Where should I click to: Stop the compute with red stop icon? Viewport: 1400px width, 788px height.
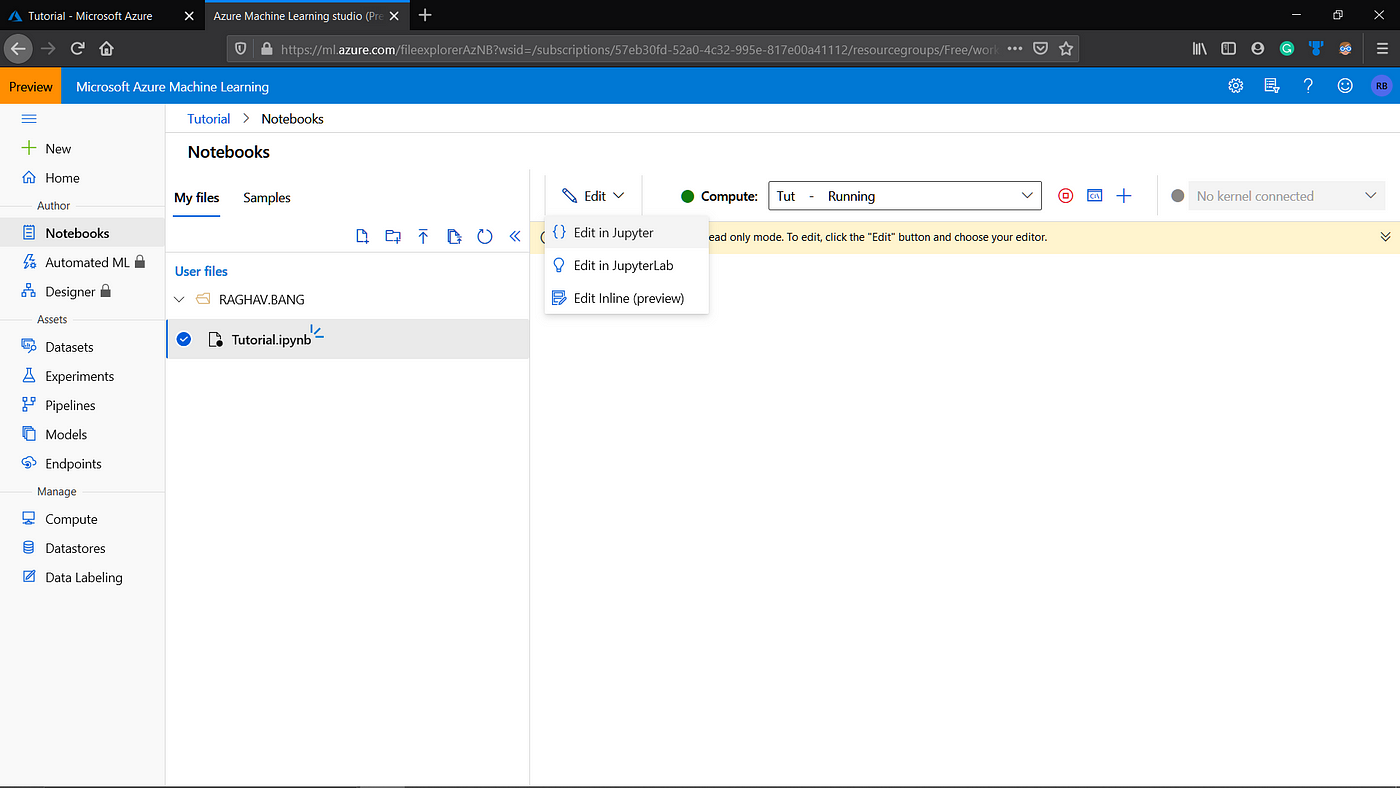click(x=1066, y=196)
